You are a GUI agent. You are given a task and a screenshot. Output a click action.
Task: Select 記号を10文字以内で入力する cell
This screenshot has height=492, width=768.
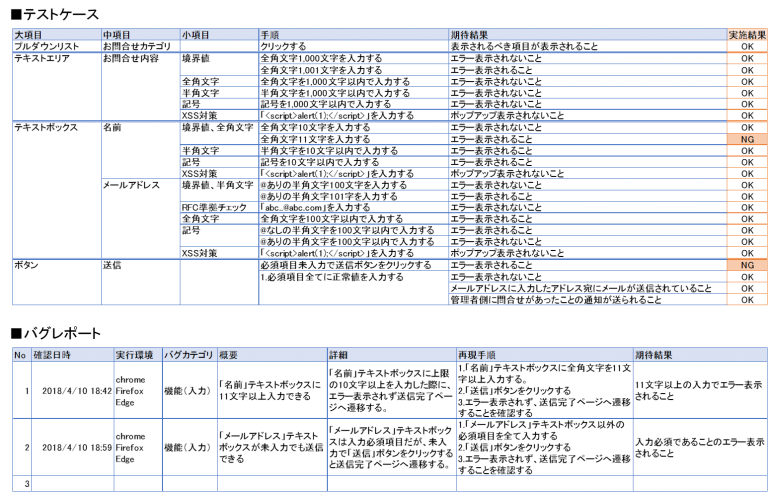354,162
